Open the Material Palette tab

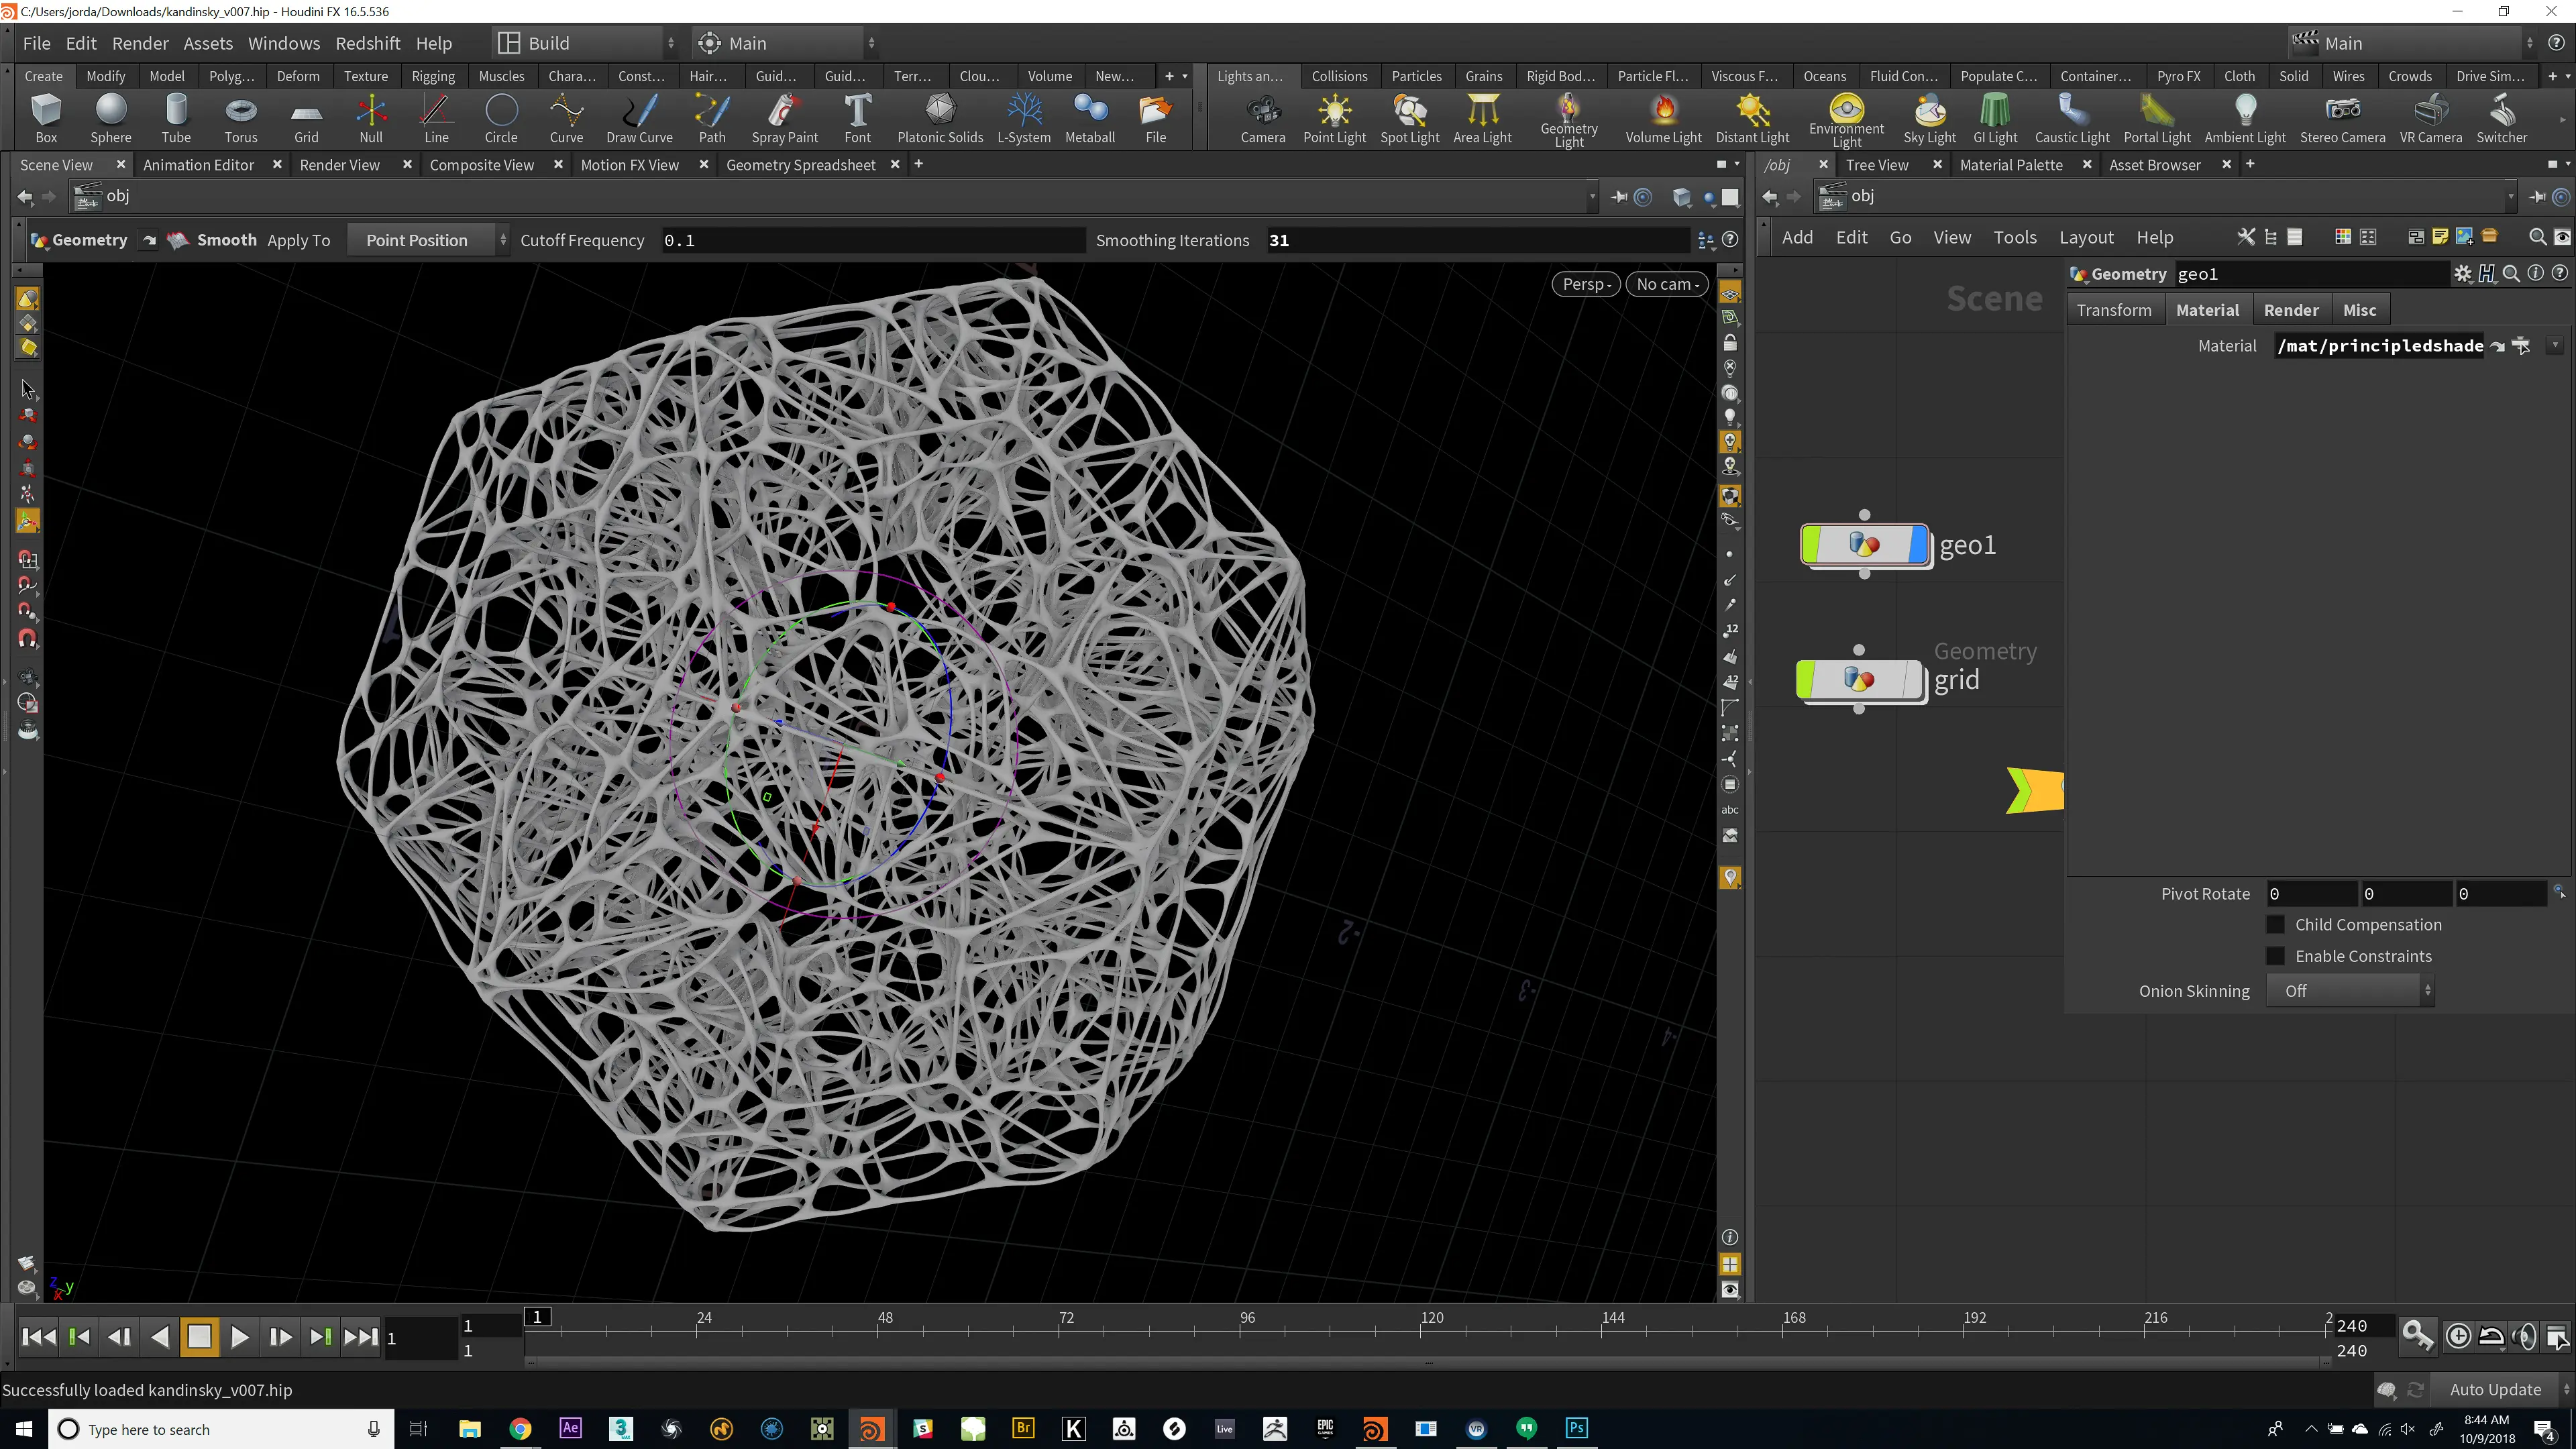tap(2011, 165)
